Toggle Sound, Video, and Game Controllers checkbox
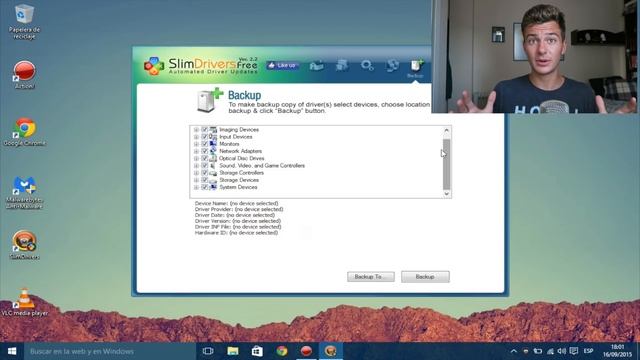 [205, 165]
